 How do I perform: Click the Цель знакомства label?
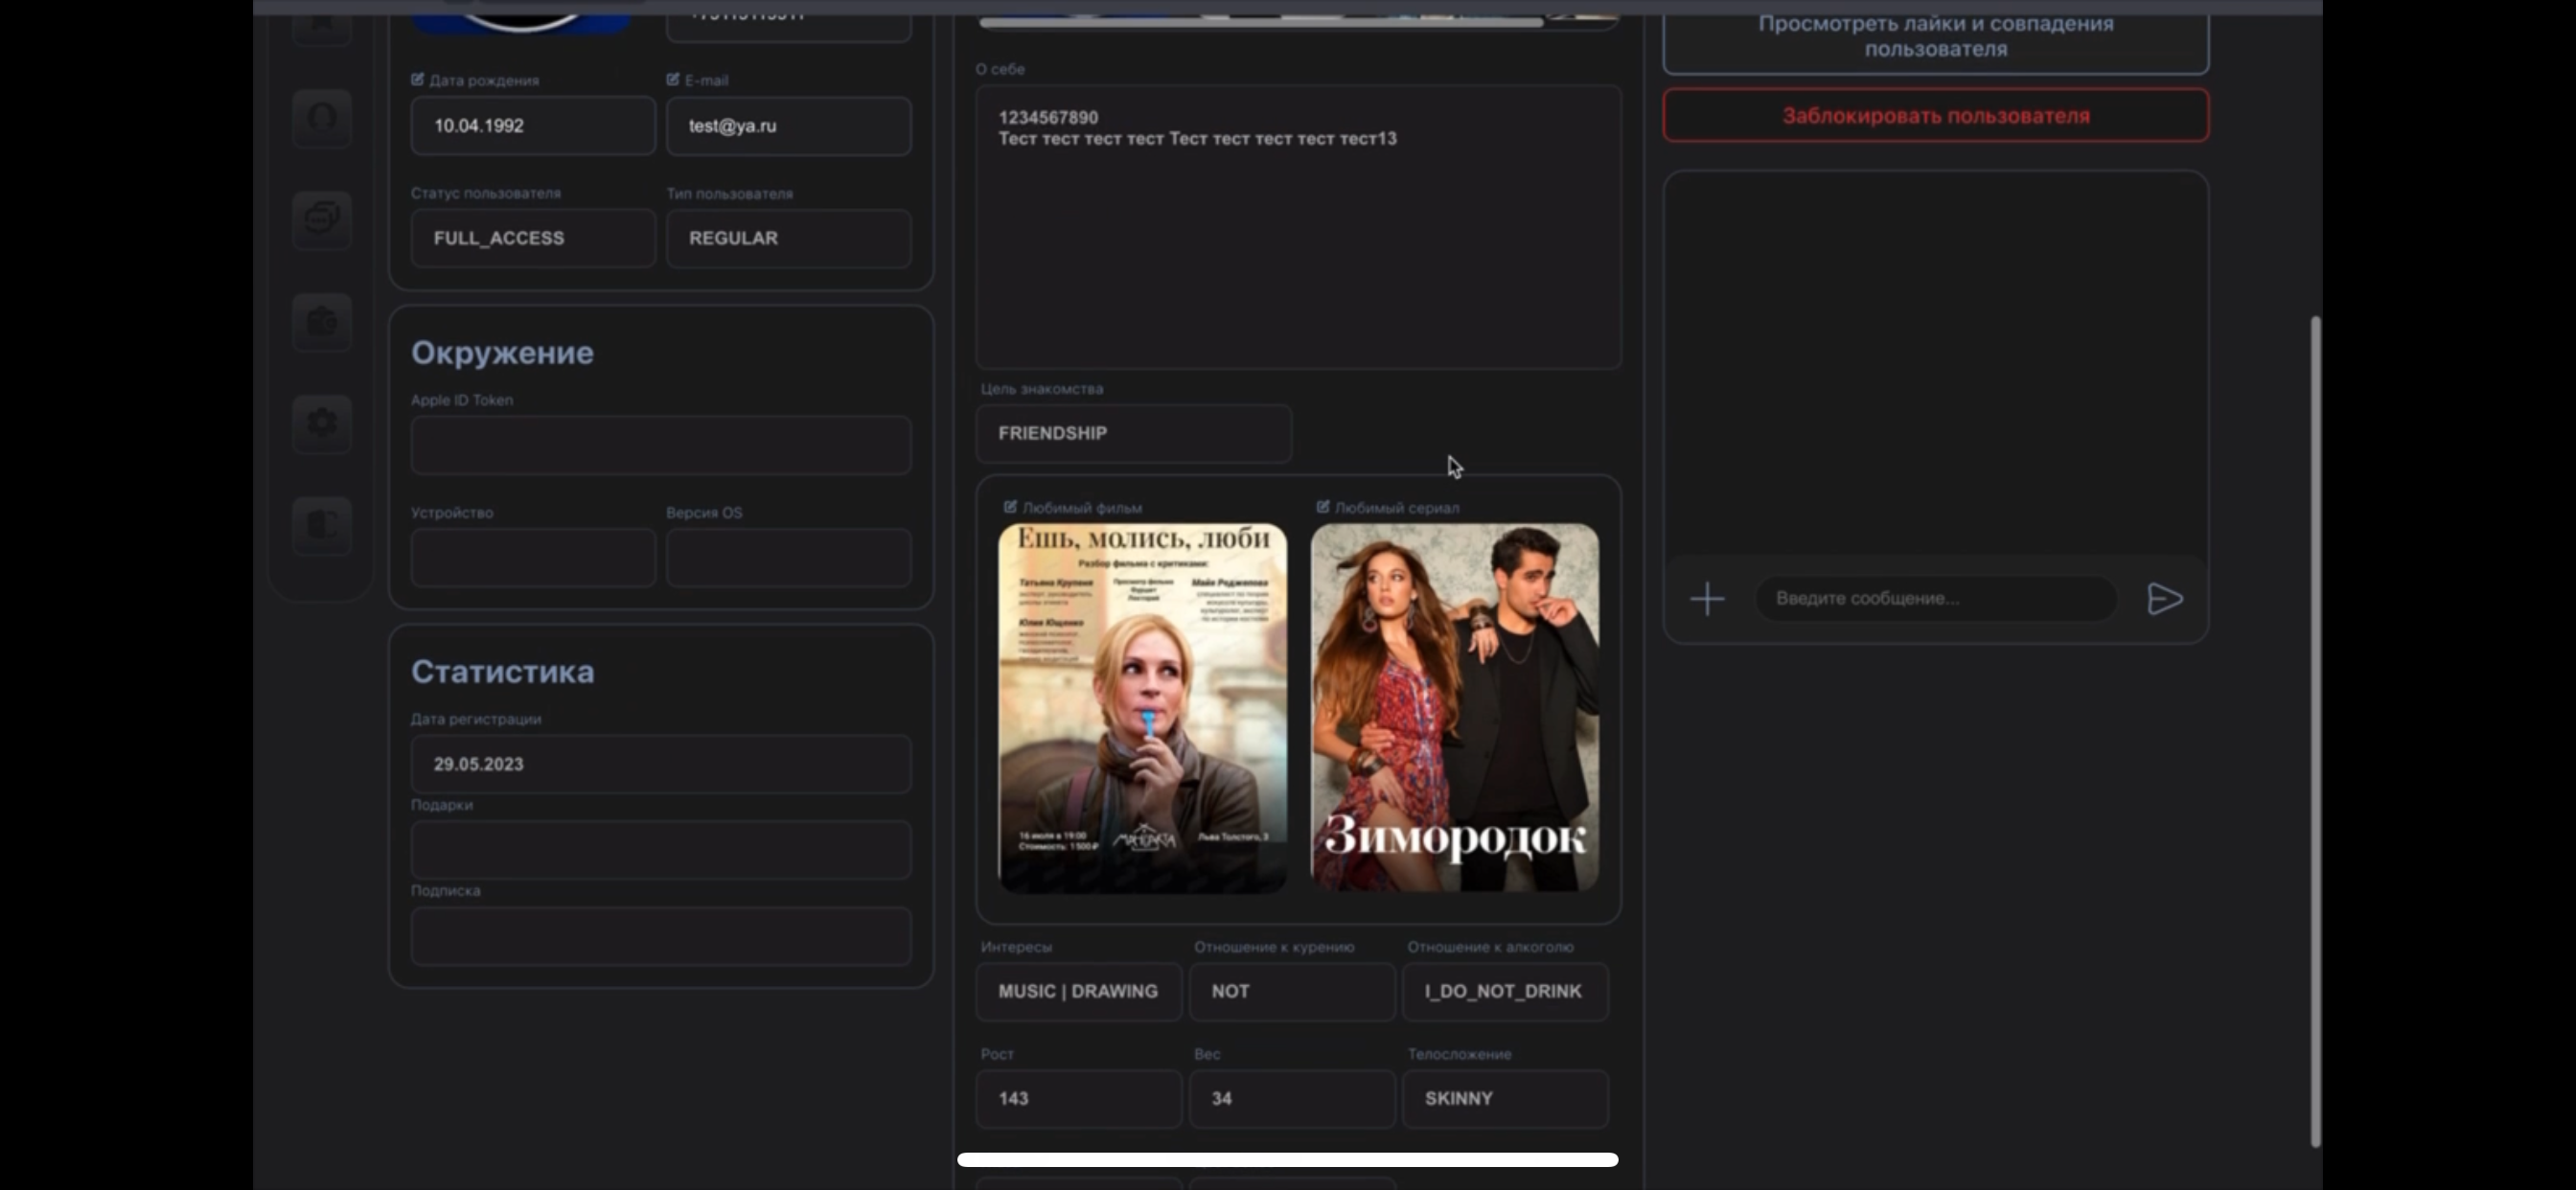click(1042, 388)
